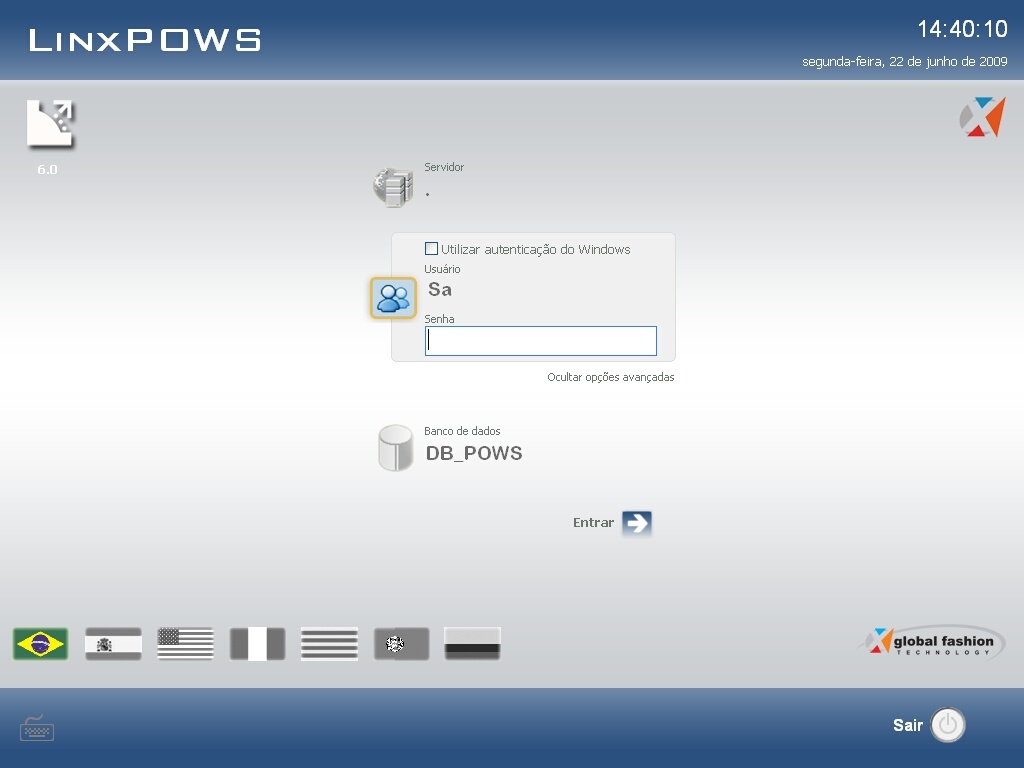The height and width of the screenshot is (768, 1024).
Task: Select the gray horizontally striped flag
Action: (x=329, y=644)
